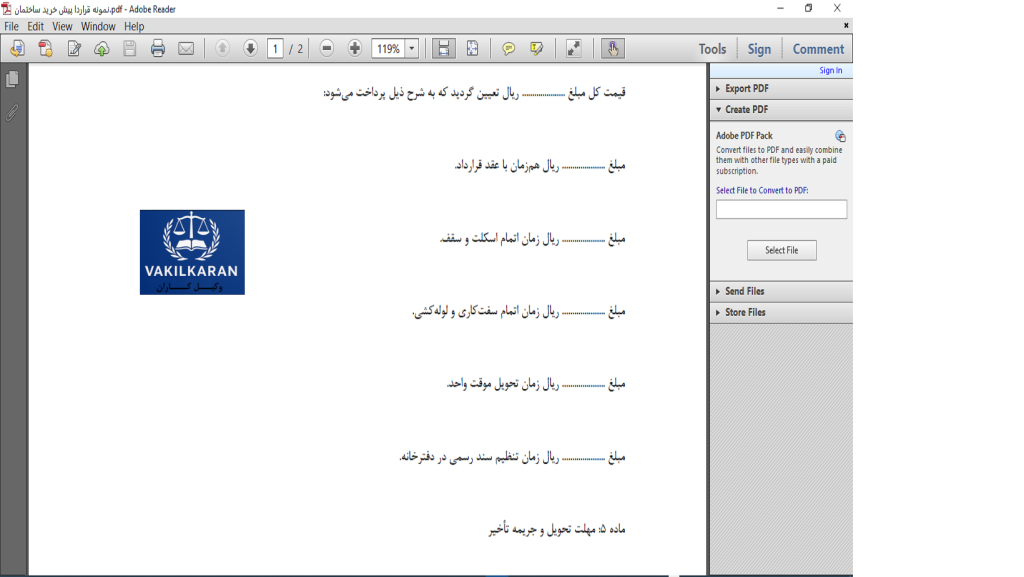Go to next page arrow
This screenshot has width=1024, height=577.
[x=250, y=48]
